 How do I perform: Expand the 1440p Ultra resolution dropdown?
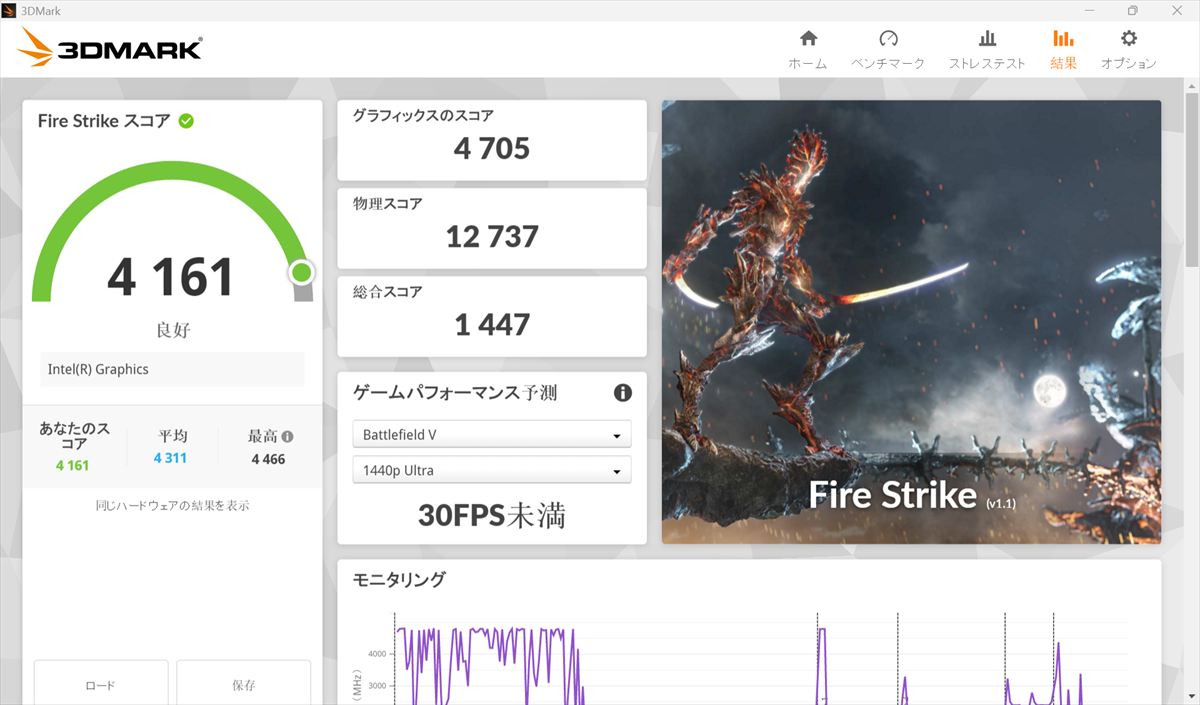tap(491, 470)
